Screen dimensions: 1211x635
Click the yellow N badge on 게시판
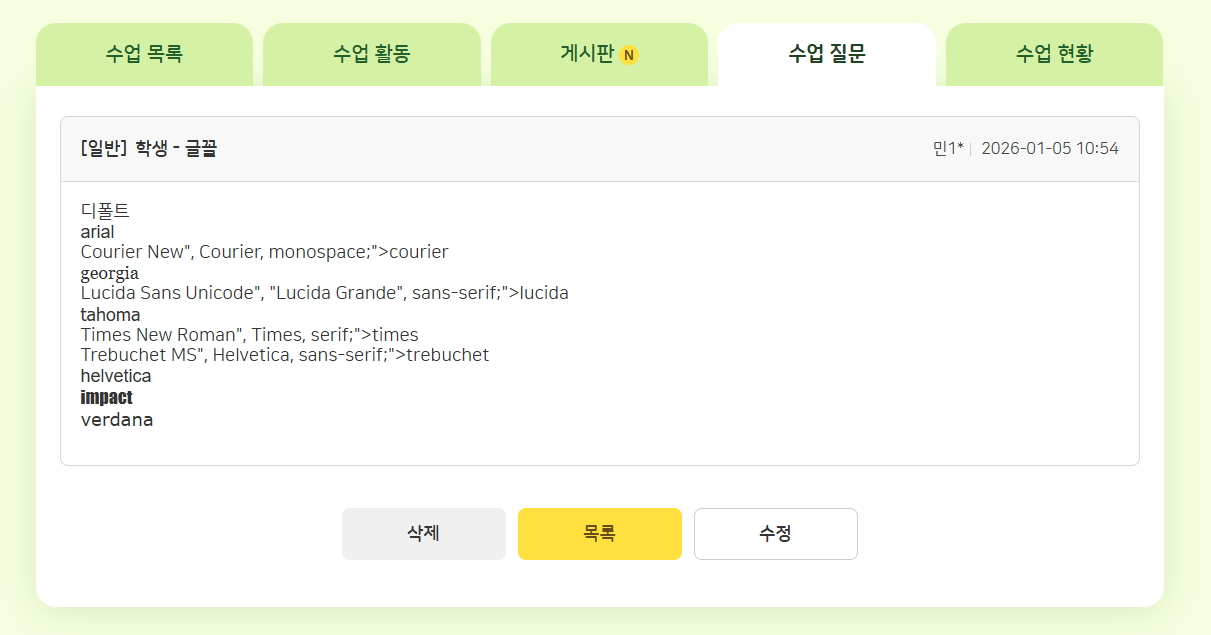coord(629,55)
